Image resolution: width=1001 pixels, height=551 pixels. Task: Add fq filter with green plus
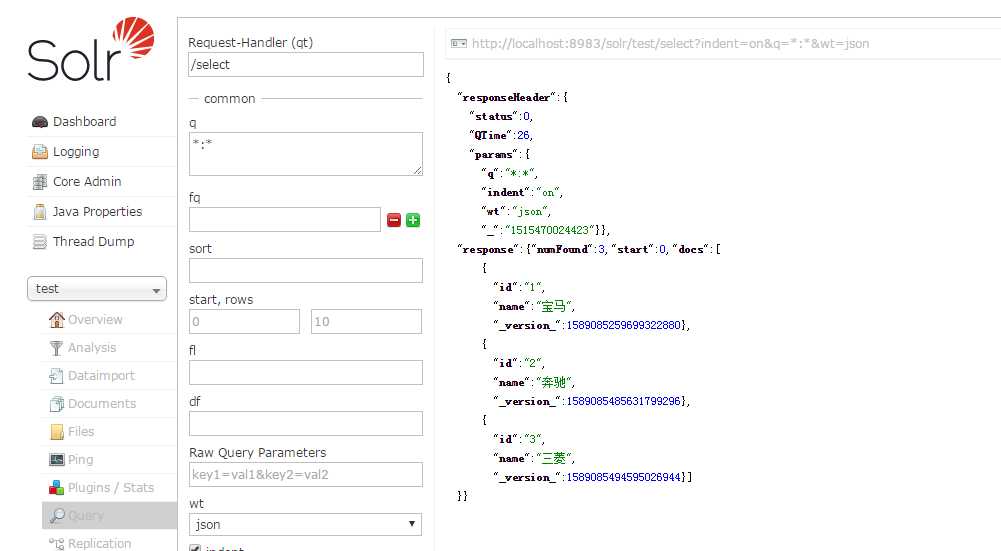pos(413,220)
